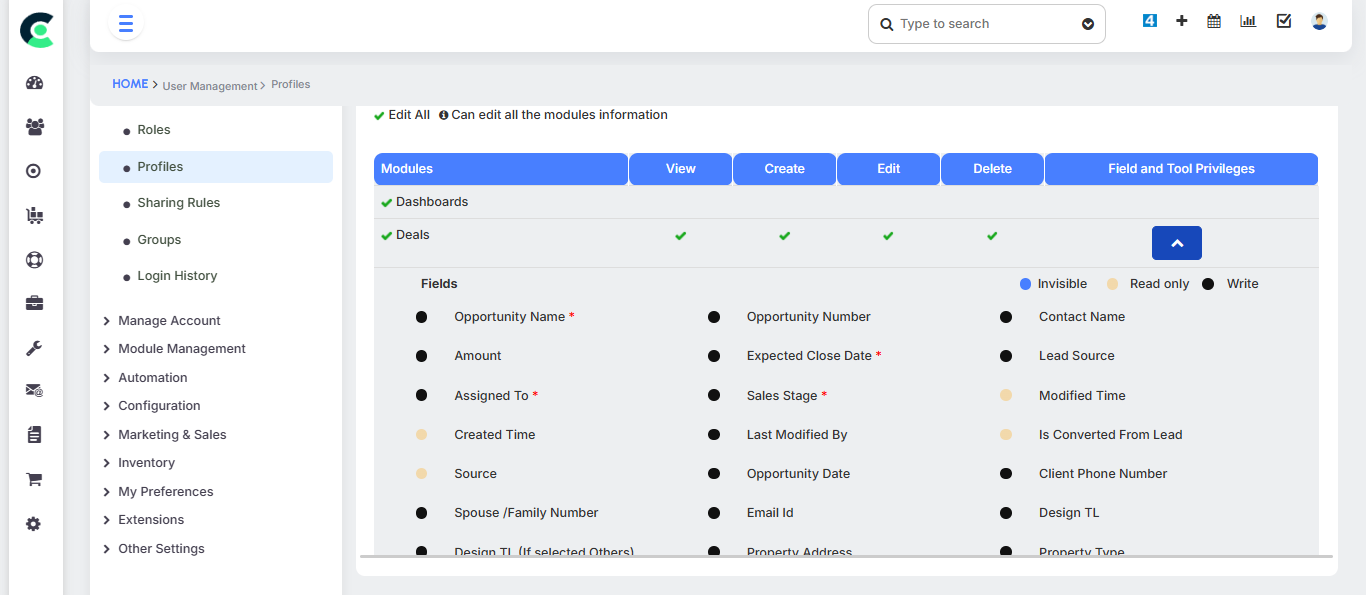Go to the HOME breadcrumb link
The height and width of the screenshot is (595, 1366).
(130, 84)
